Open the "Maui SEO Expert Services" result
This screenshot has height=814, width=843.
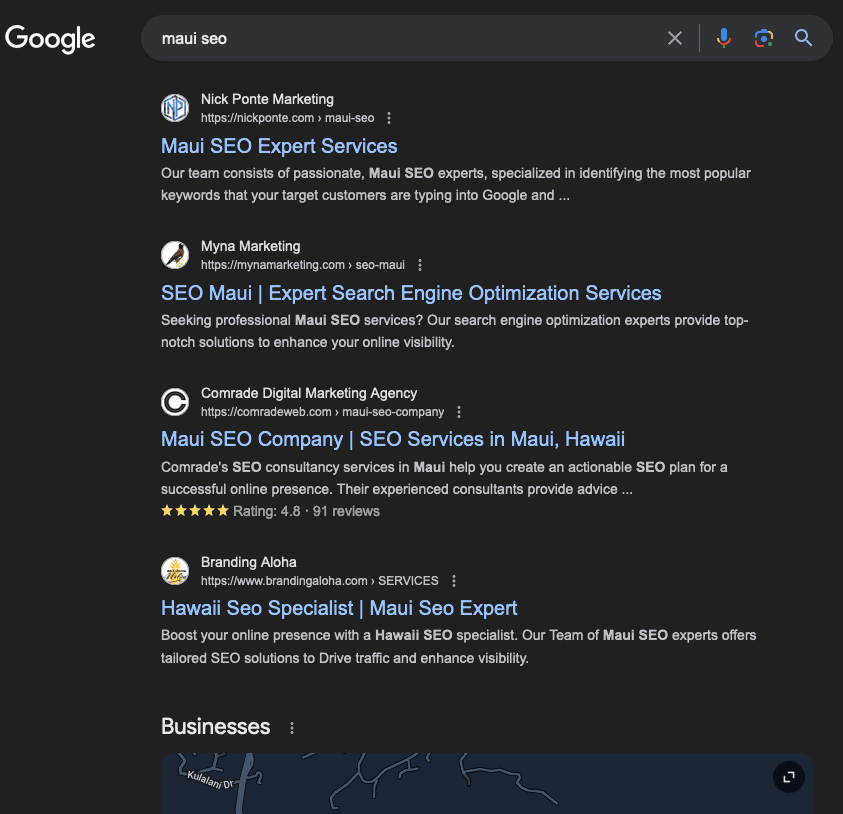click(279, 146)
